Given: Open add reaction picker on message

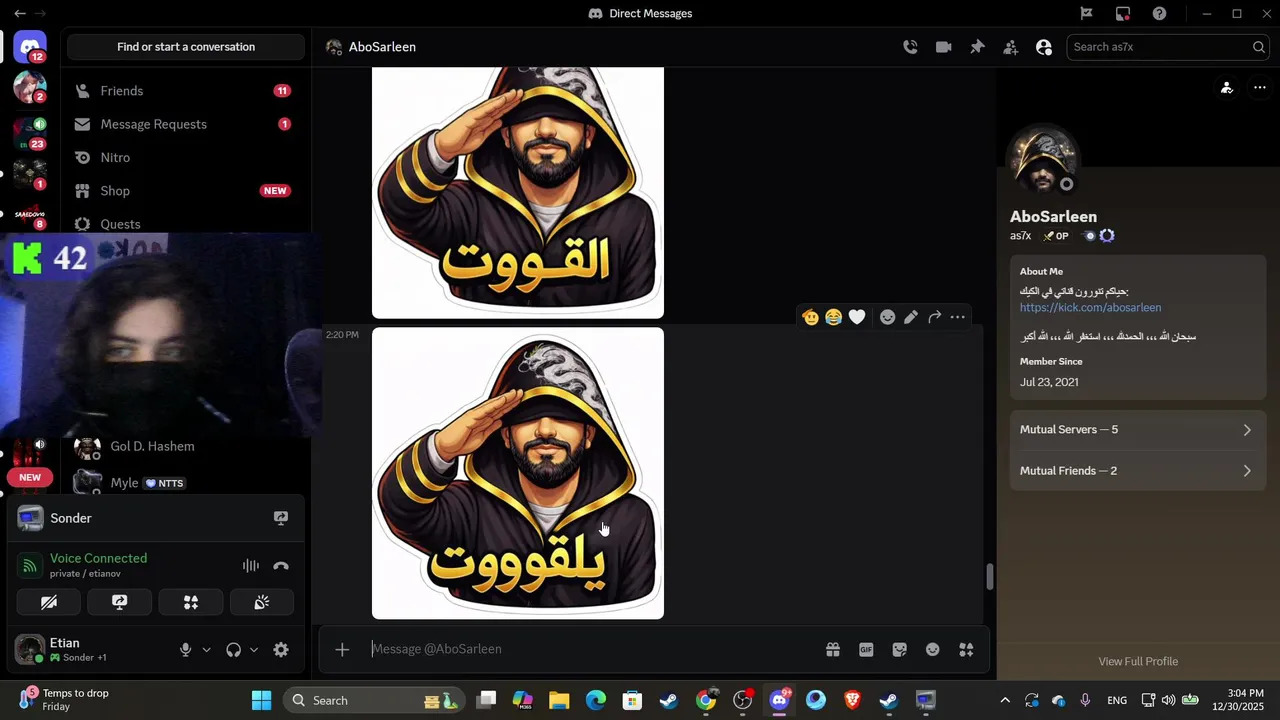Looking at the screenshot, I should tap(887, 317).
